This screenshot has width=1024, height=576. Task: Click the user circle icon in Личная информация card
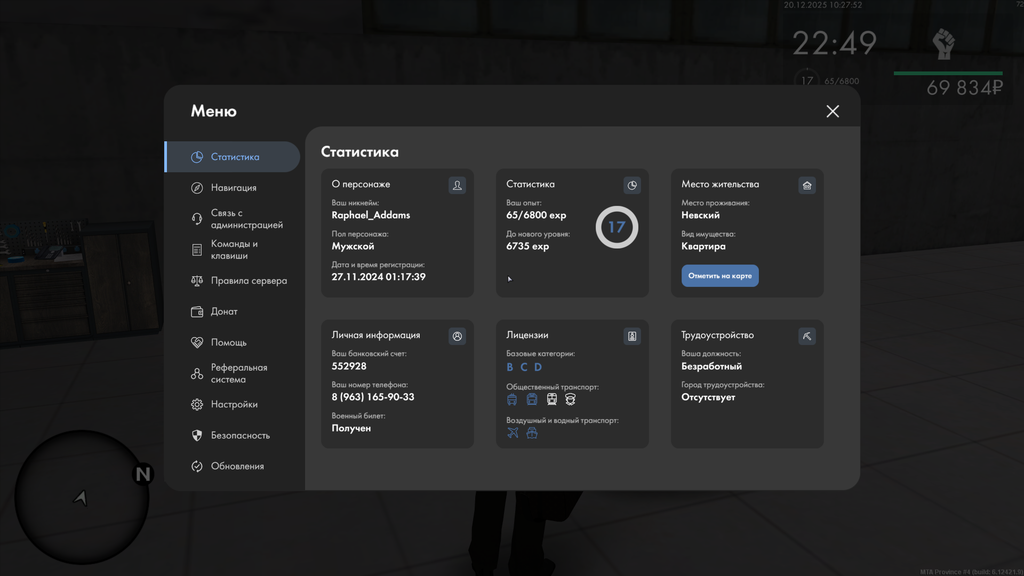point(457,336)
